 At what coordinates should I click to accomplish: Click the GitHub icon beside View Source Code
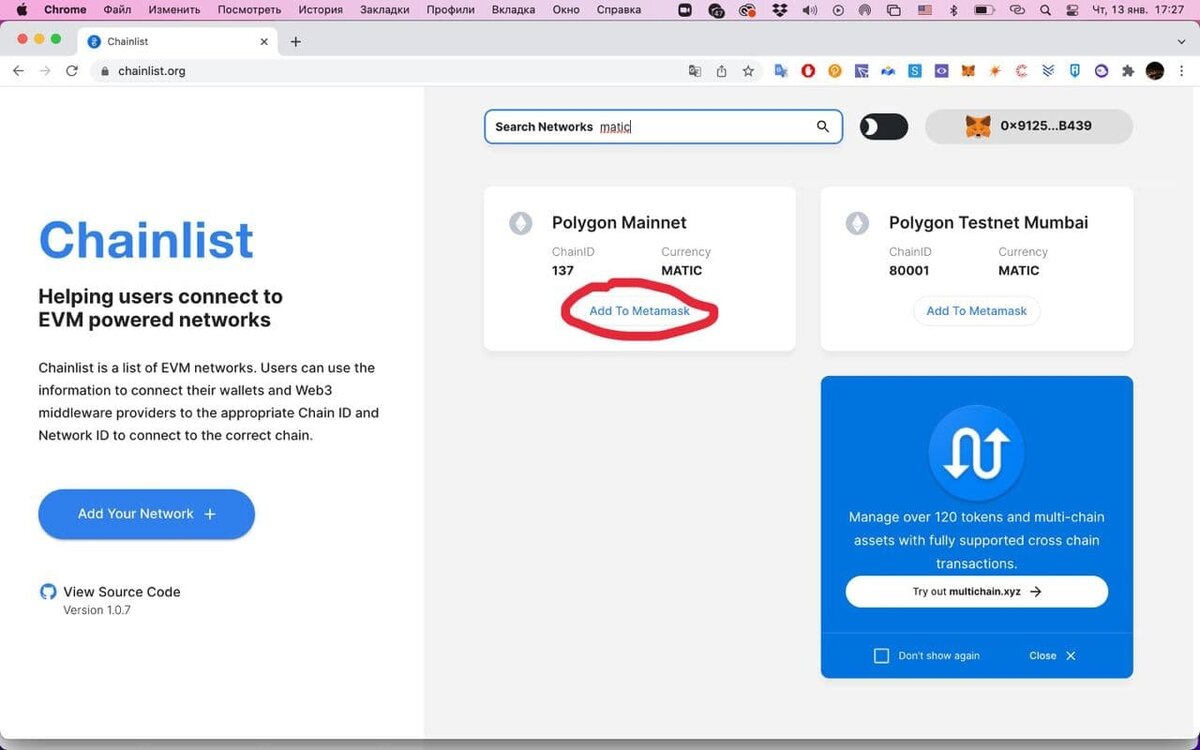pyautogui.click(x=48, y=592)
